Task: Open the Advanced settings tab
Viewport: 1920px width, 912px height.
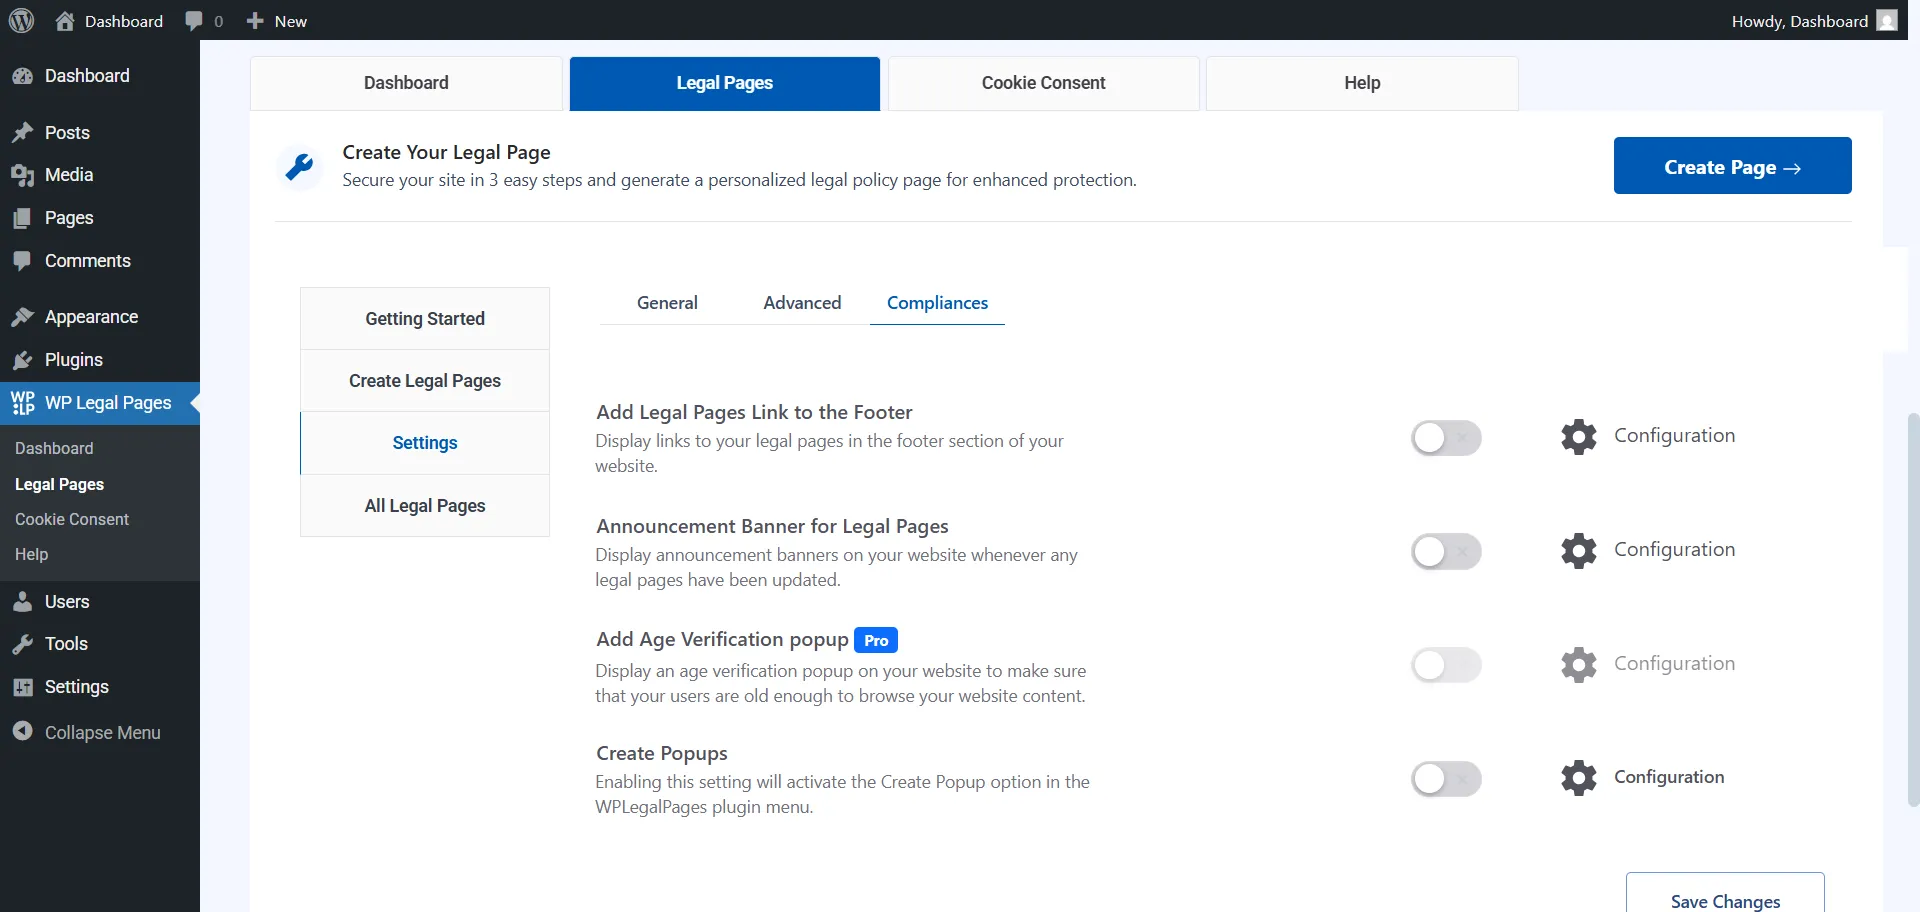Action: [802, 303]
